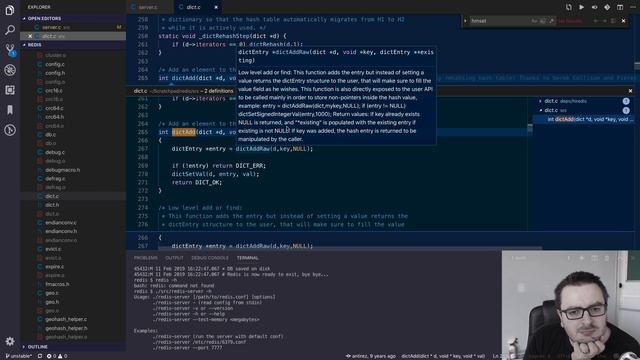Open the OUTPUT panel tab
Screen dimensions: 640x360
pos(174,258)
